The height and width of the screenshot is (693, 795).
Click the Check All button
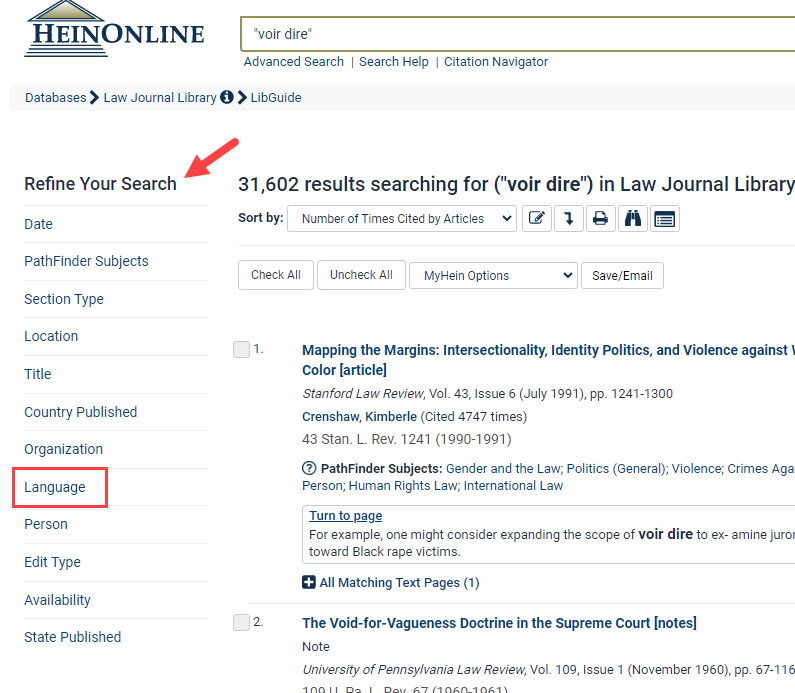coord(276,275)
